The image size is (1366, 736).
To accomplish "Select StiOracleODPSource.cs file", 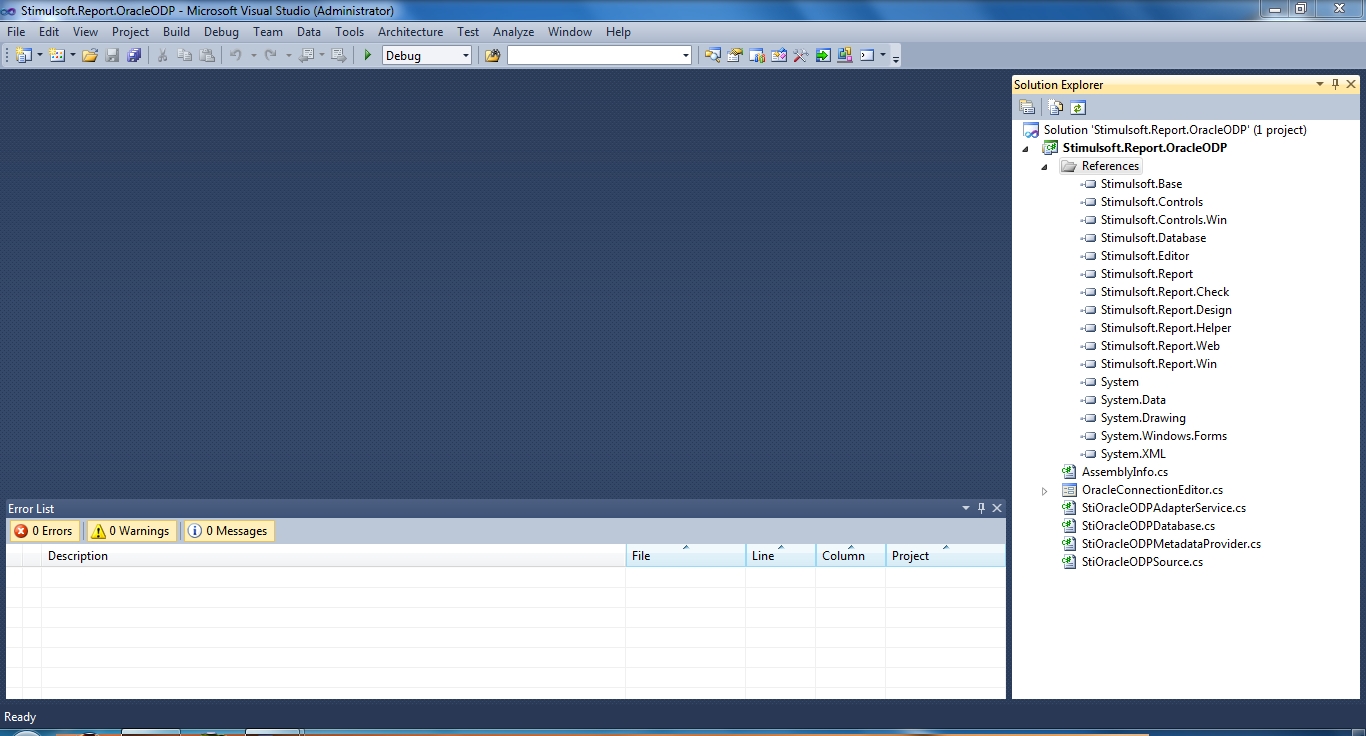I will click(x=1142, y=562).
